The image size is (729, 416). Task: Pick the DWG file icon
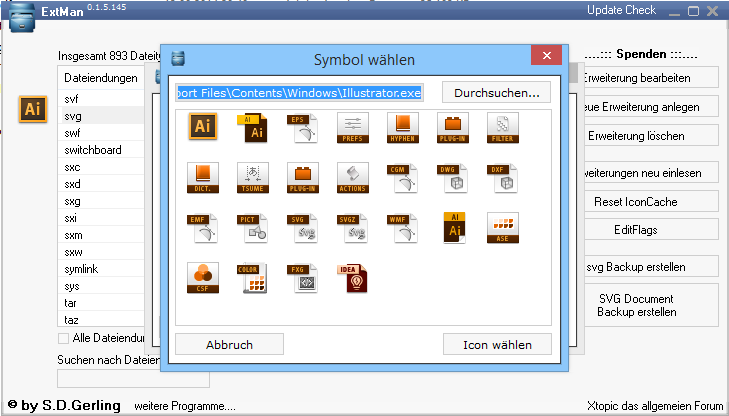pos(453,178)
